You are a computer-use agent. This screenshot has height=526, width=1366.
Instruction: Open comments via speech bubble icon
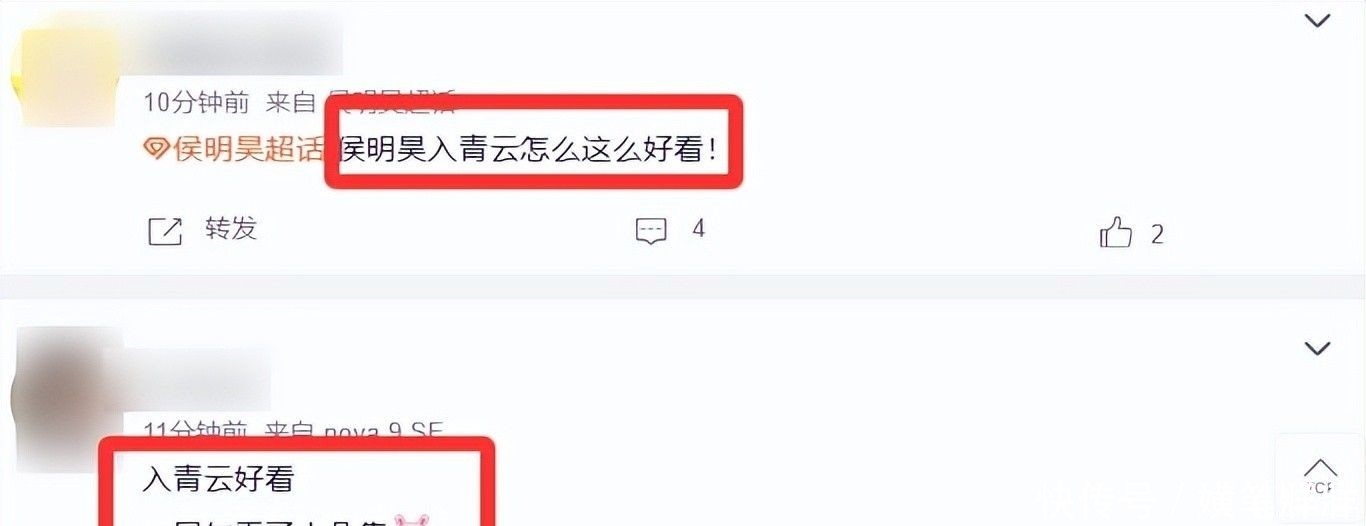(x=651, y=231)
